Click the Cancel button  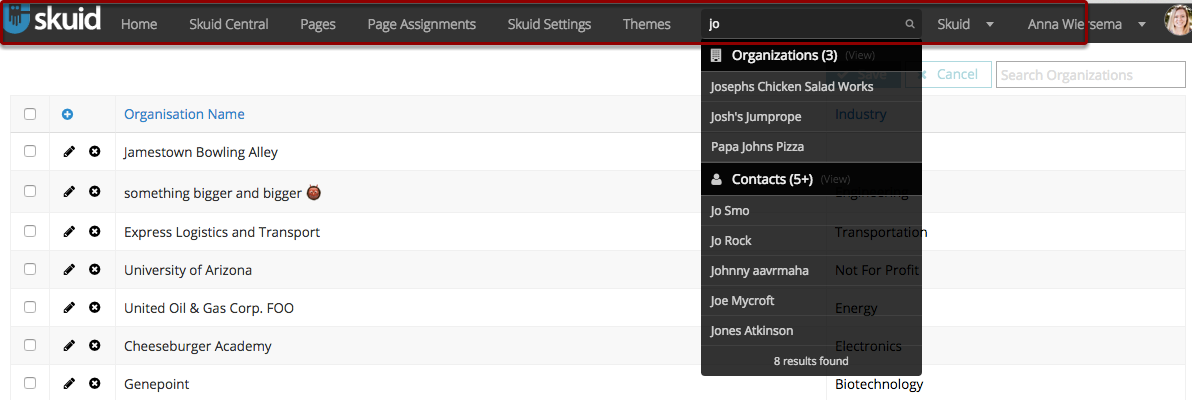click(x=948, y=74)
